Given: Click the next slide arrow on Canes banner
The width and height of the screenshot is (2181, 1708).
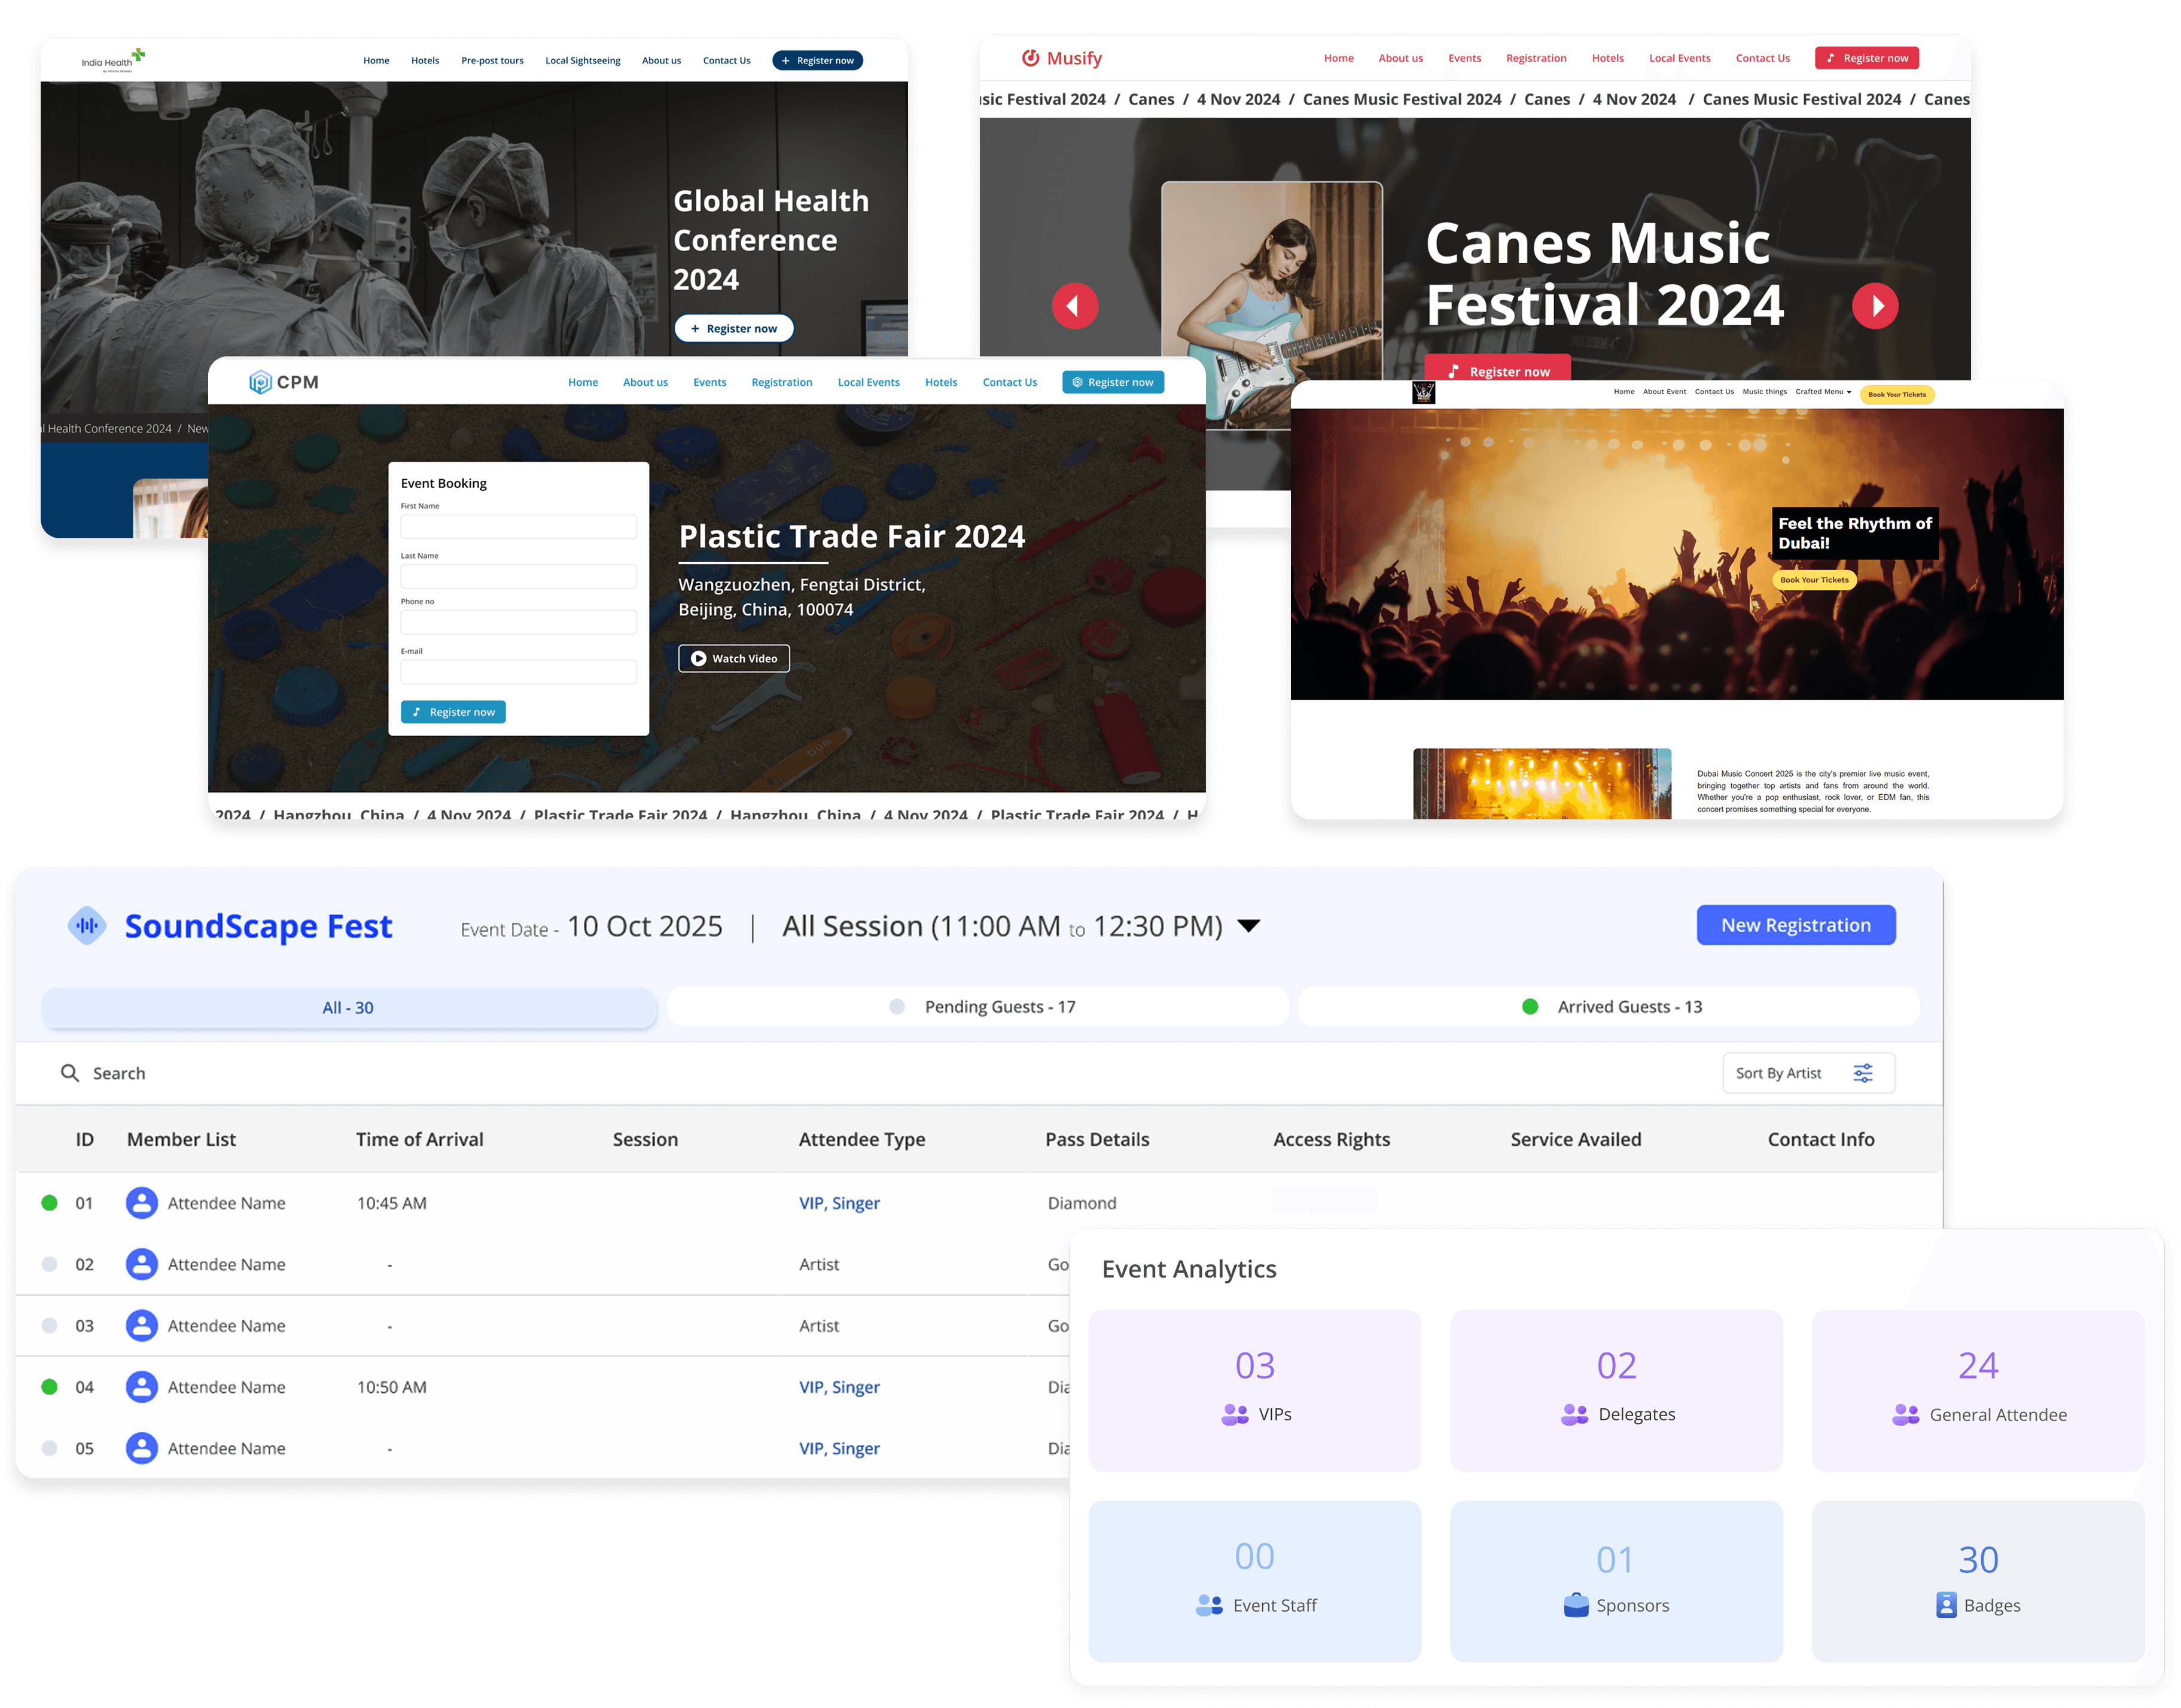Looking at the screenshot, I should pos(1874,306).
